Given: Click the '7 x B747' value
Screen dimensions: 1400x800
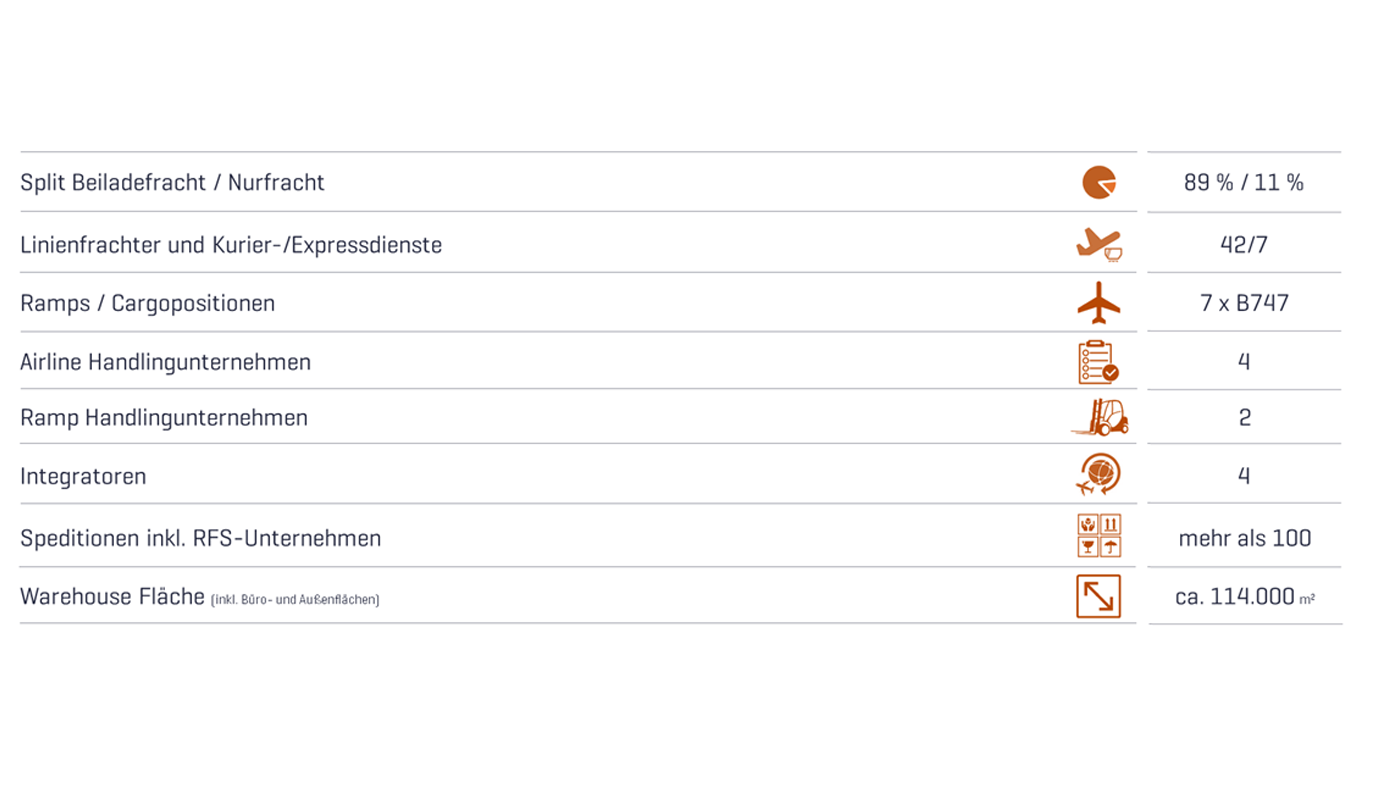Looking at the screenshot, I should coord(1244,303).
